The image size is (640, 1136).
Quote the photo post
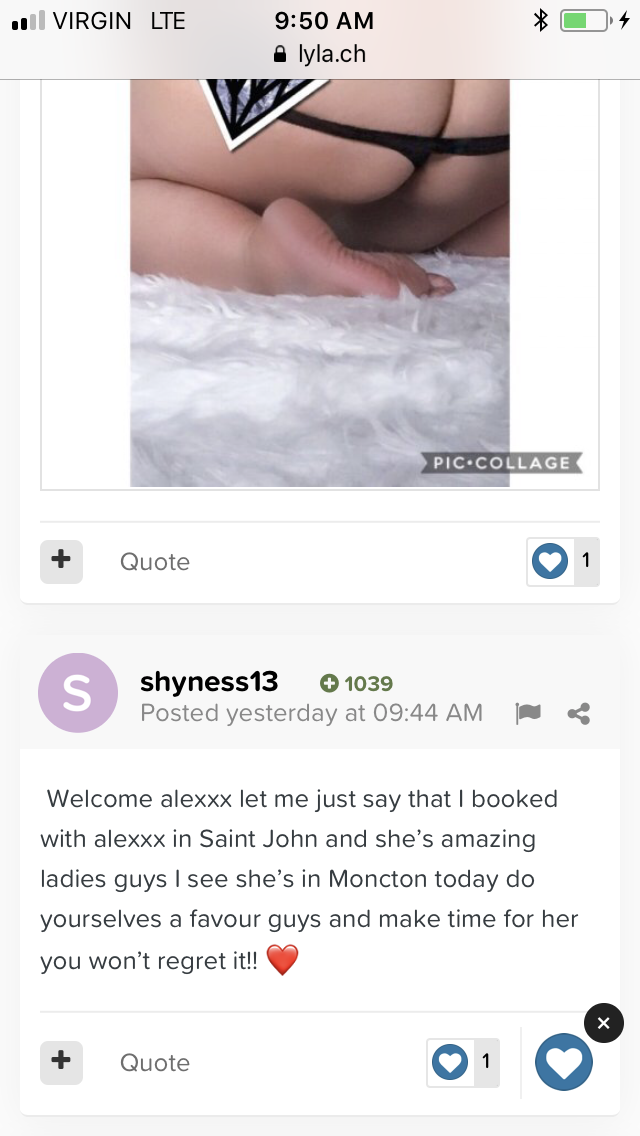(154, 561)
